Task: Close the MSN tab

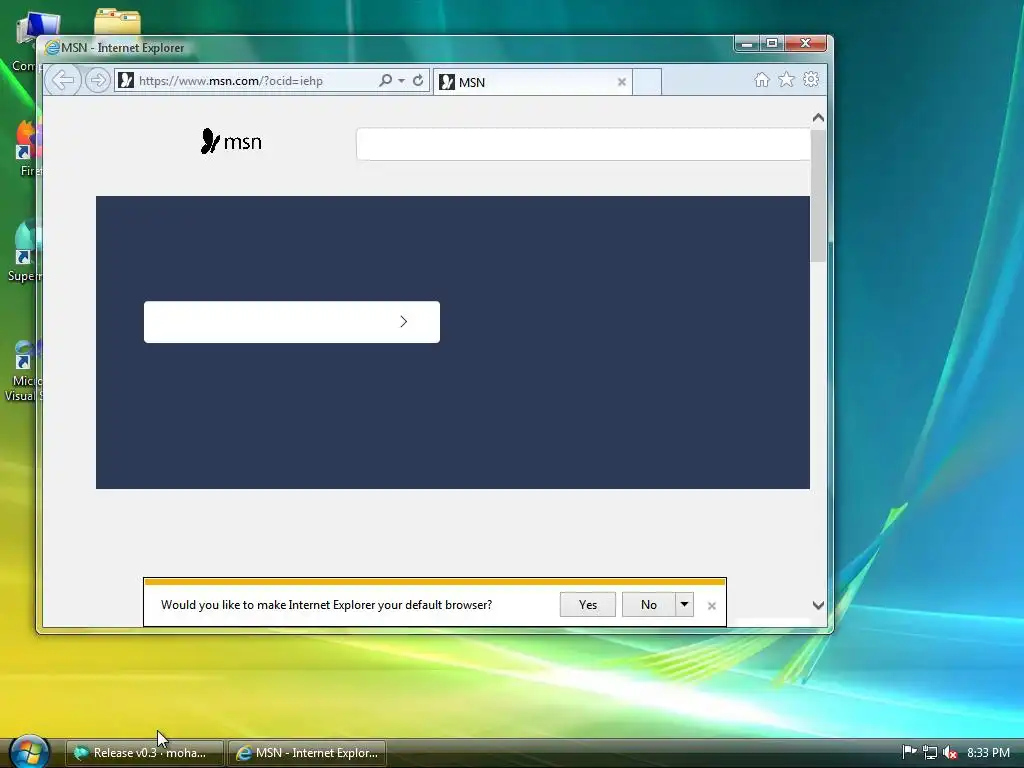Action: pyautogui.click(x=622, y=82)
